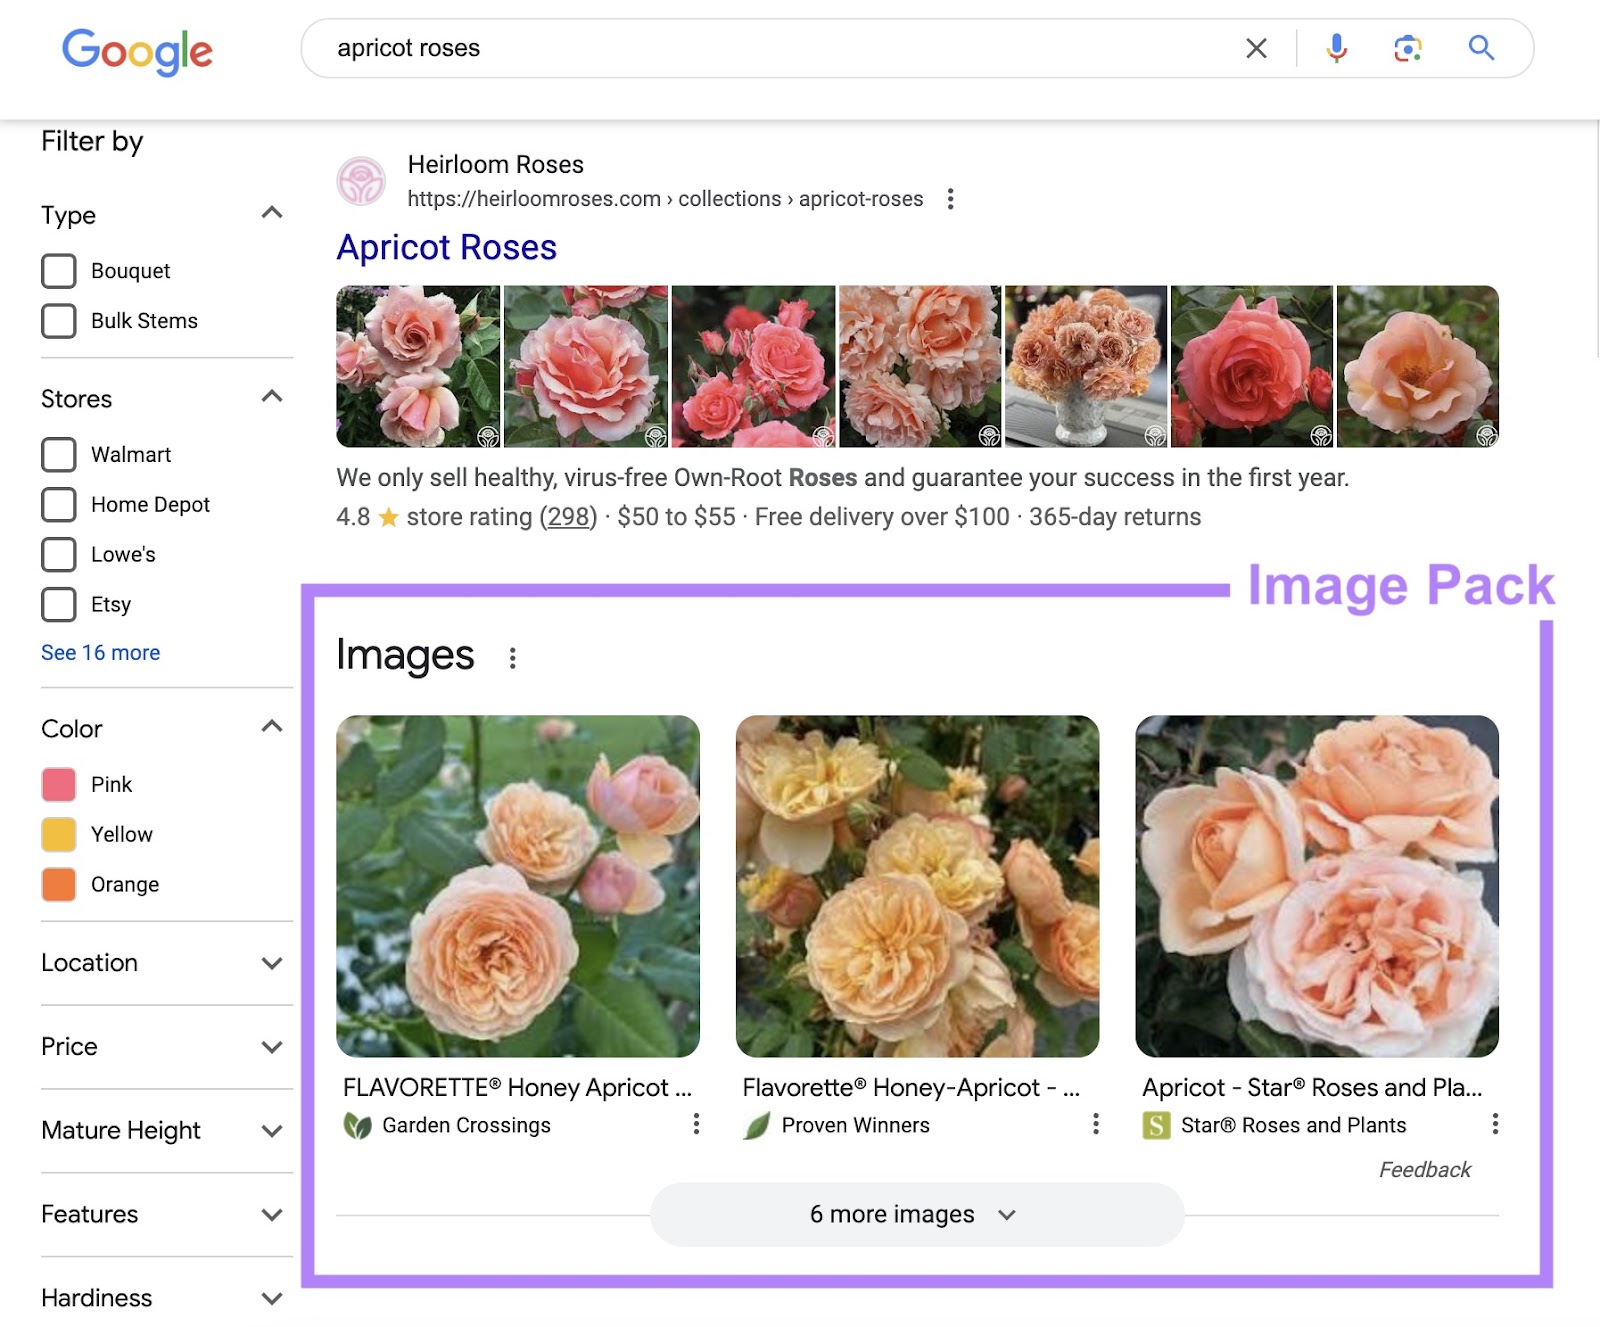
Task: Click the Feedback link under the image pack
Action: click(x=1424, y=1169)
